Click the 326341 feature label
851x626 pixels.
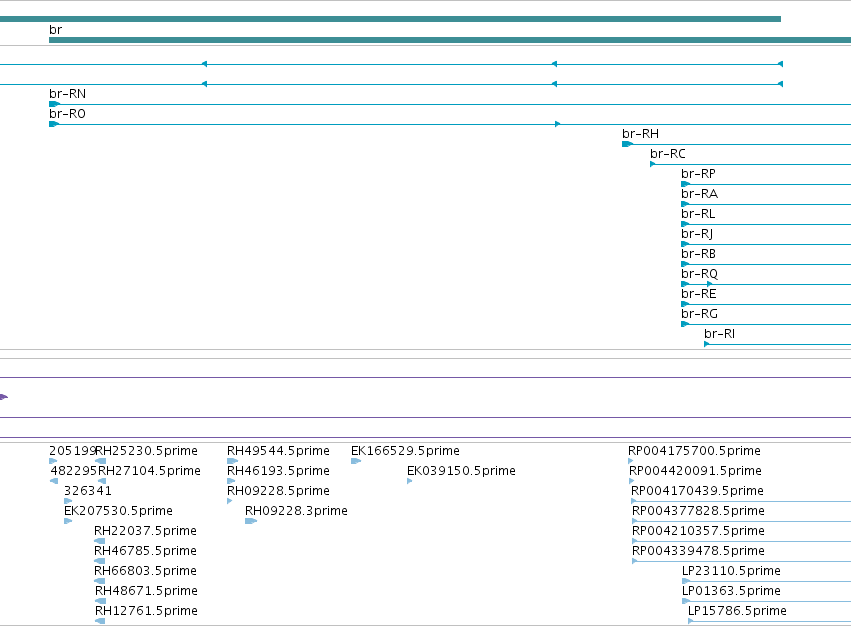(88, 491)
